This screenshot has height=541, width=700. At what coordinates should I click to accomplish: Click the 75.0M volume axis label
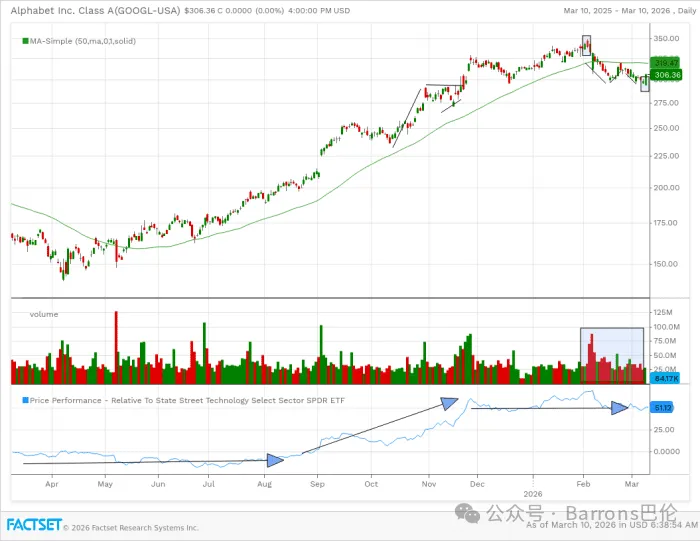point(665,341)
